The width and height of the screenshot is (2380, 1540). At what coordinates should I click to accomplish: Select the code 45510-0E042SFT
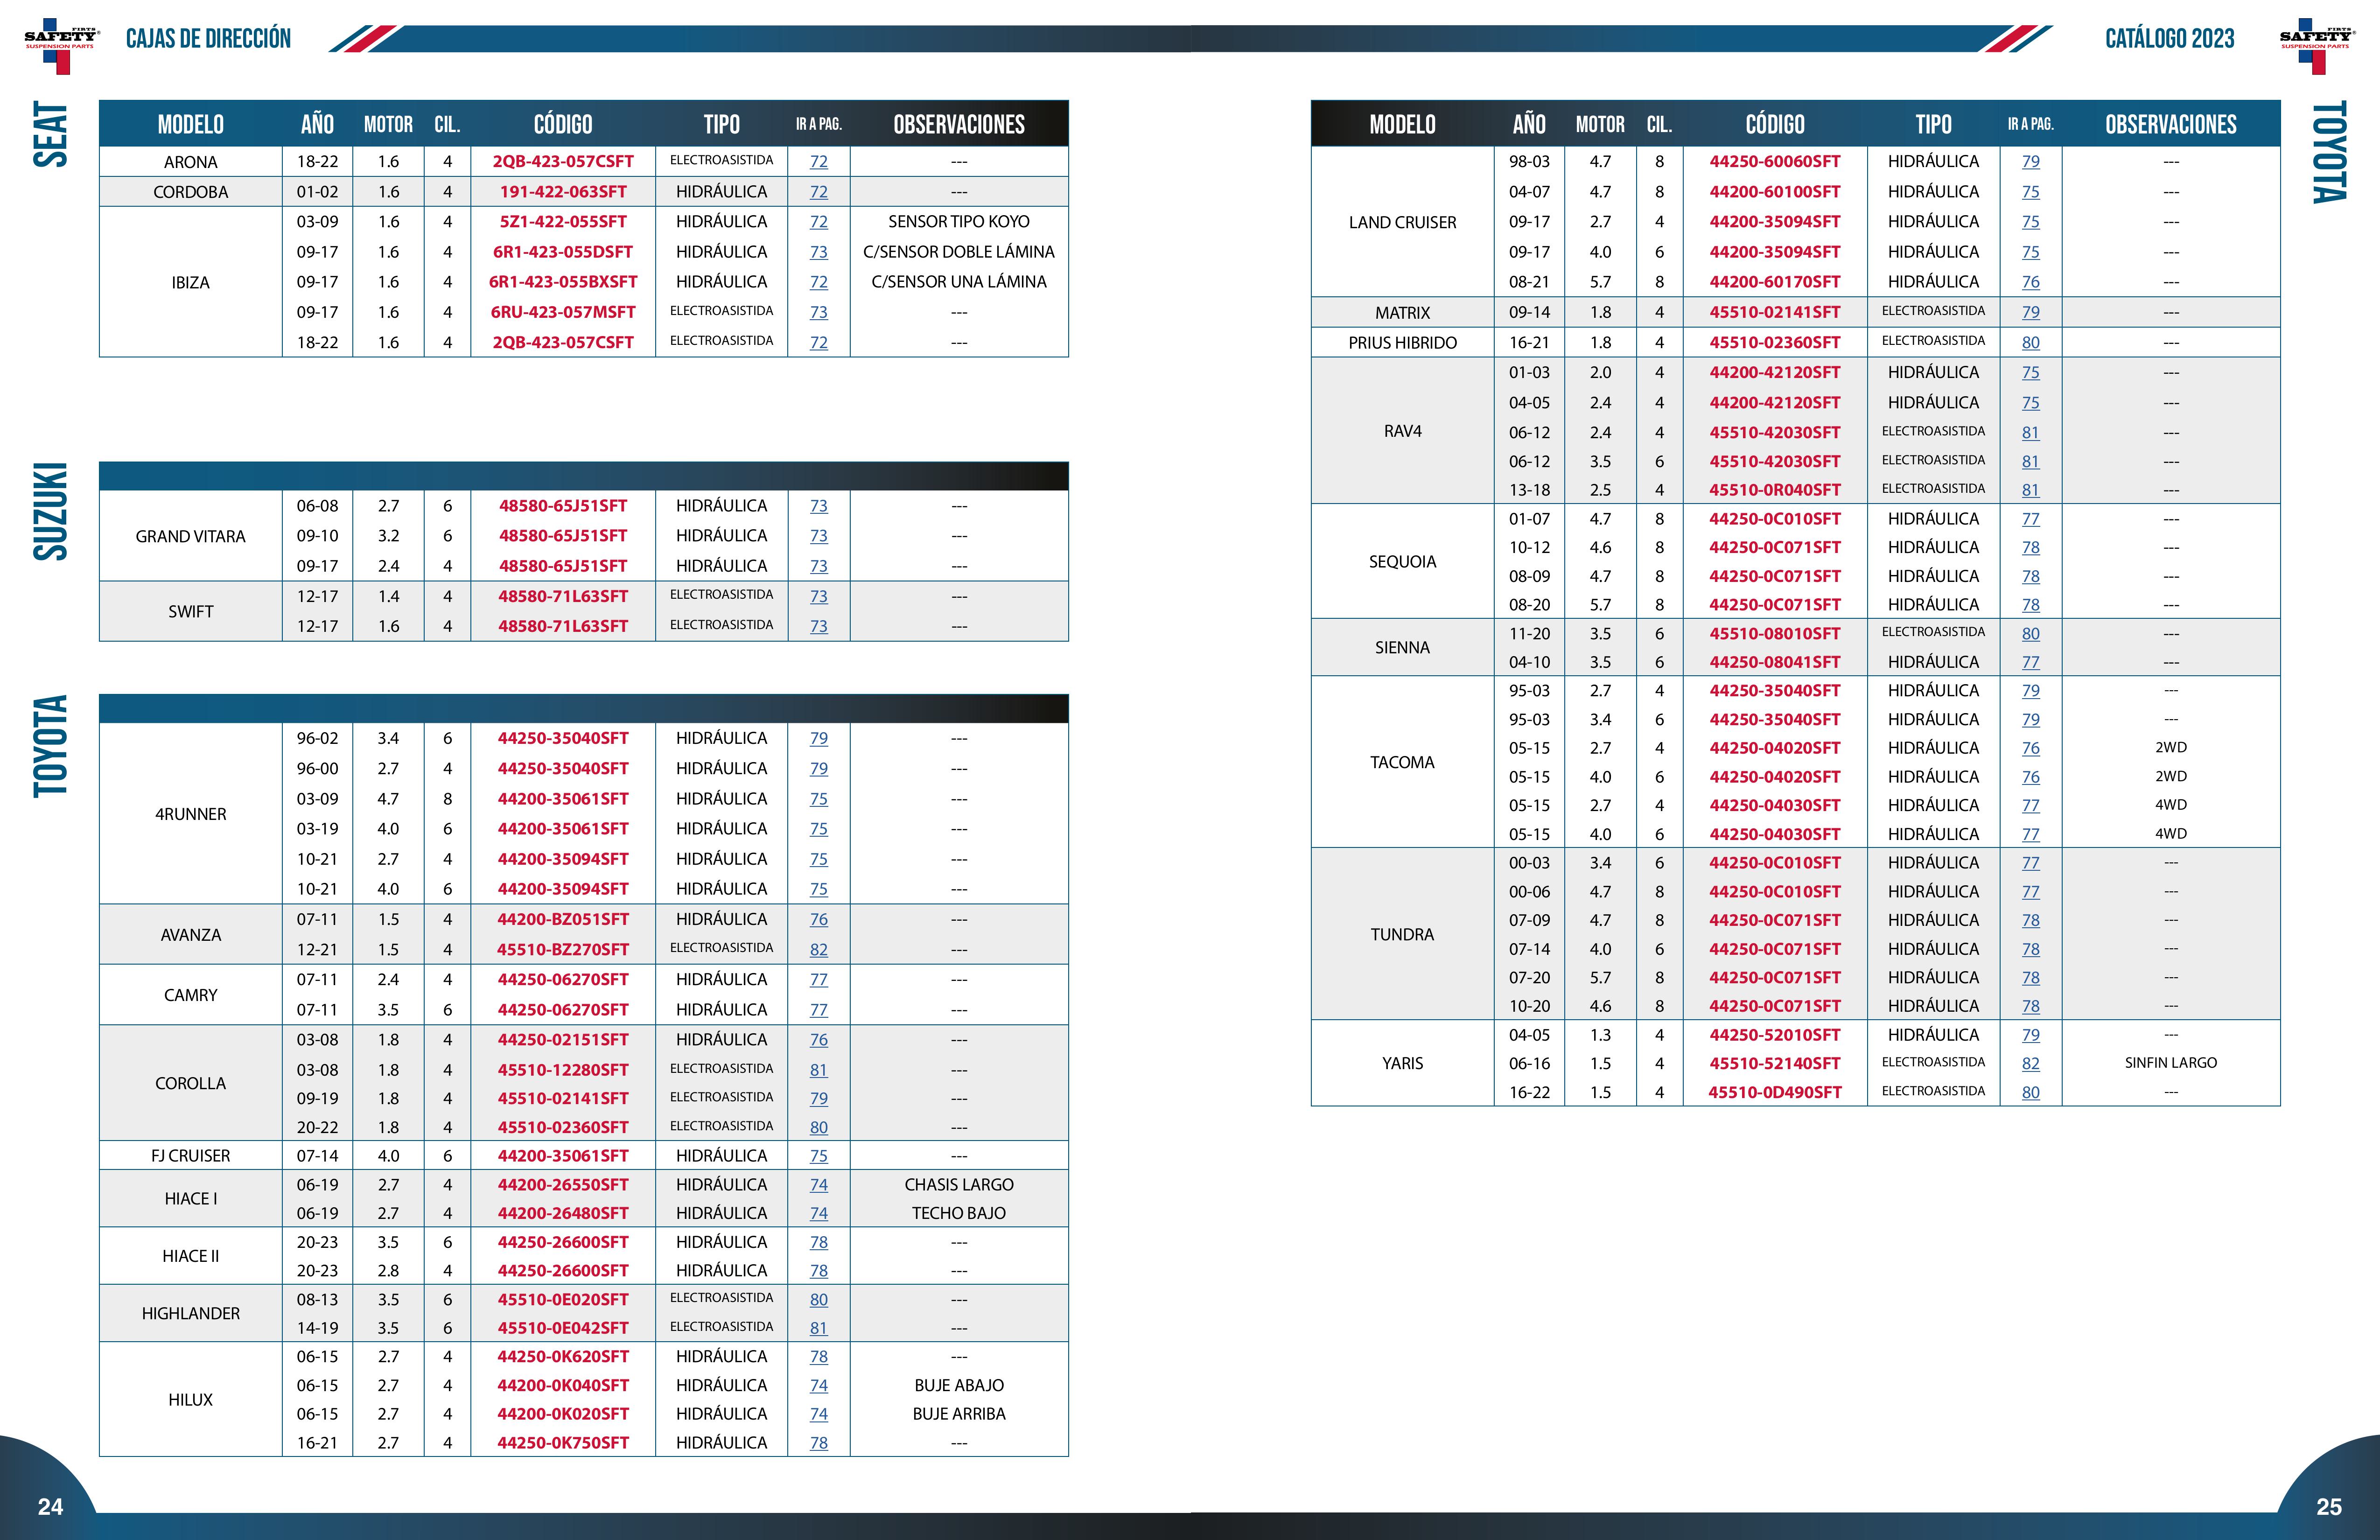563,1328
